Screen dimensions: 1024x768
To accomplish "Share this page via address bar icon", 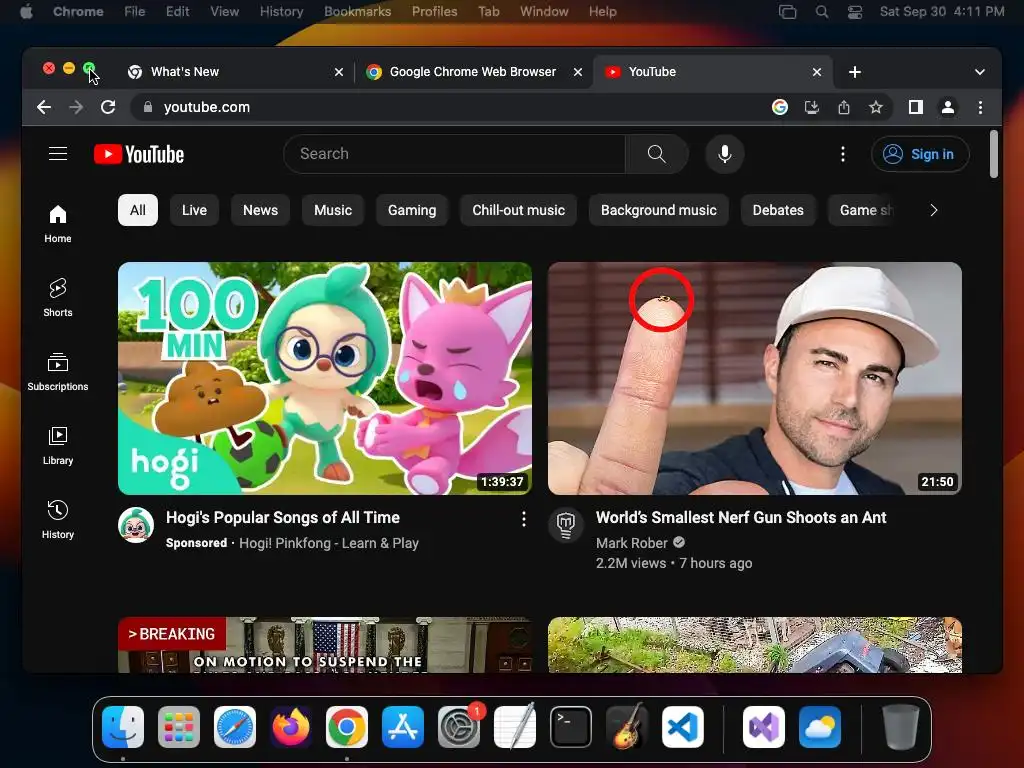I will click(x=844, y=107).
